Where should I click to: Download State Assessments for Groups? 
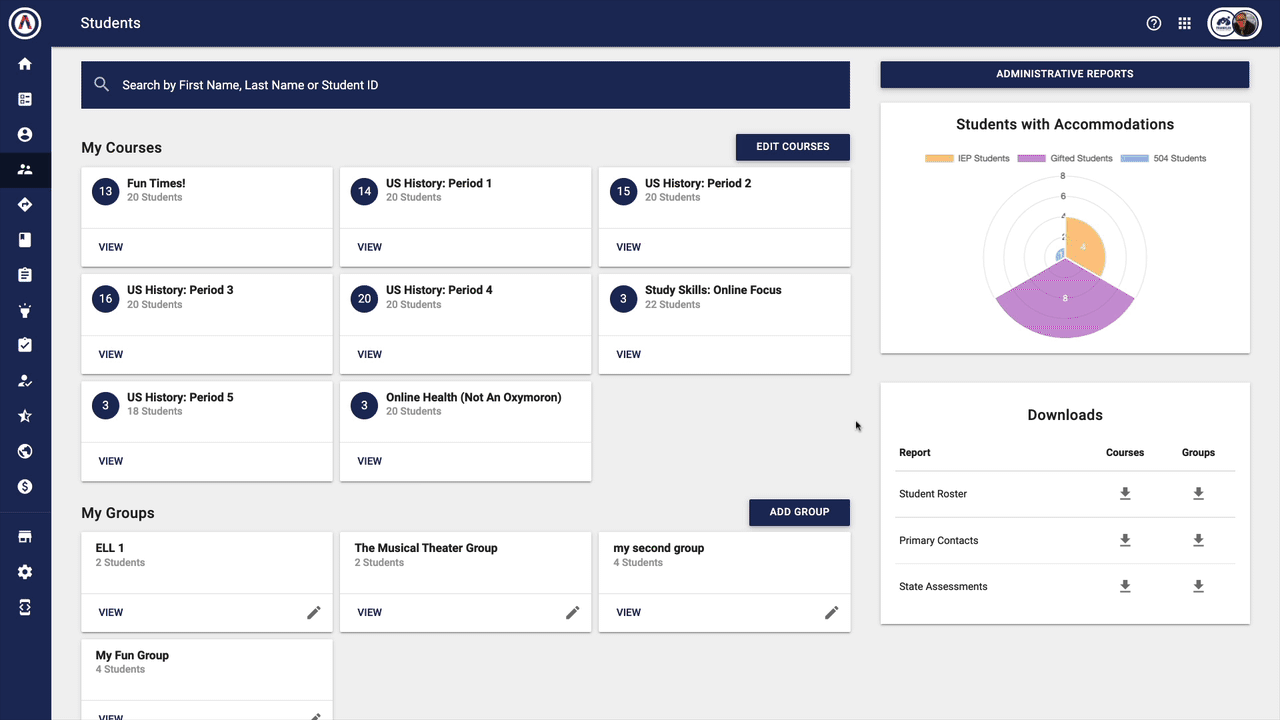tap(1198, 587)
